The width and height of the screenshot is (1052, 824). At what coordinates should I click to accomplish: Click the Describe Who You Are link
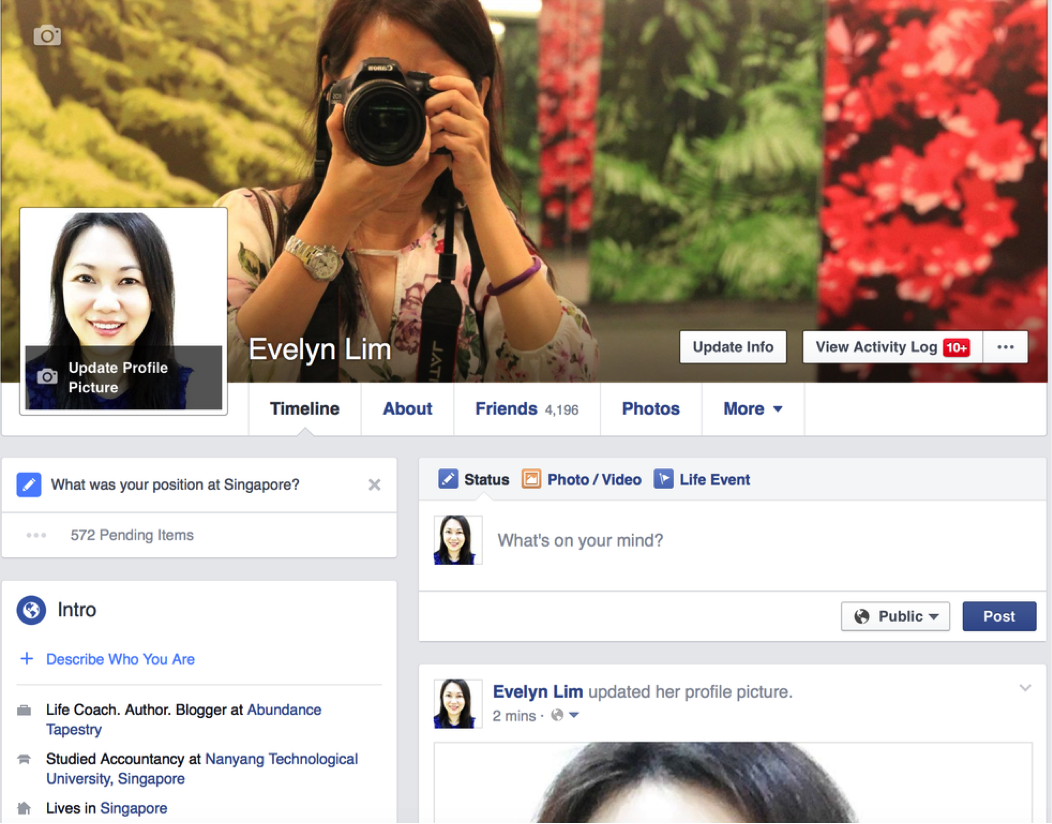120,659
